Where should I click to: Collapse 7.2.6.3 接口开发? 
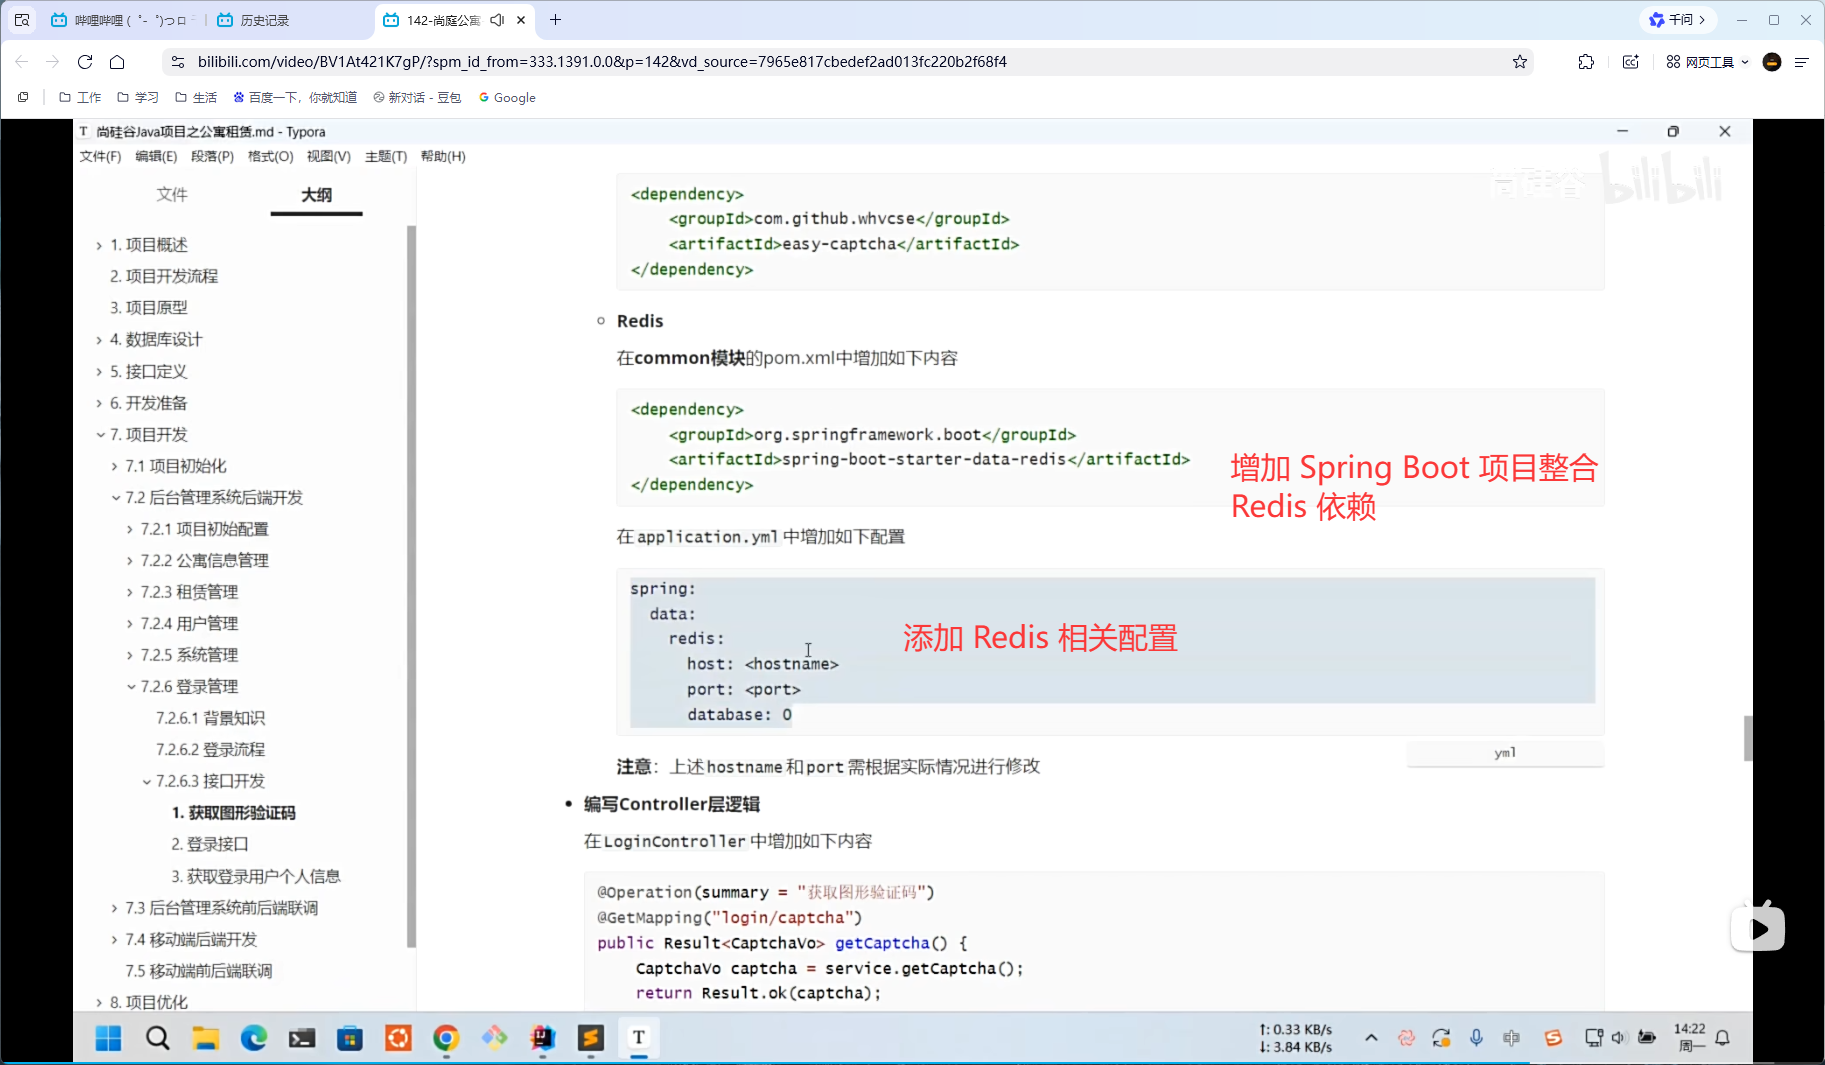[146, 782]
